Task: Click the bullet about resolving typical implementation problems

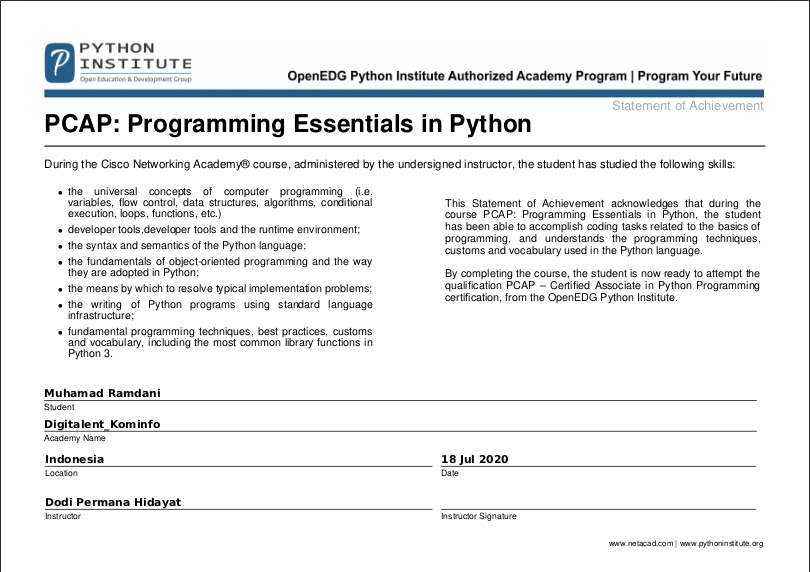Action: 220,288
